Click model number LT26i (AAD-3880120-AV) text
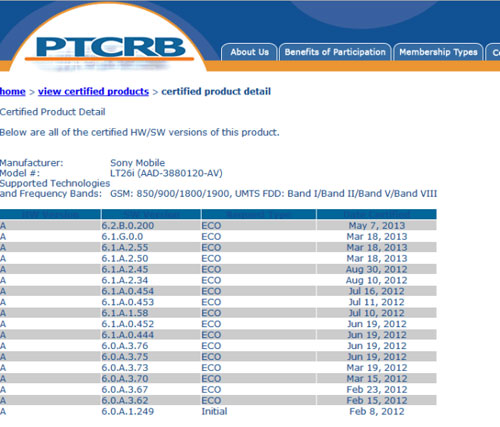 click(x=166, y=173)
